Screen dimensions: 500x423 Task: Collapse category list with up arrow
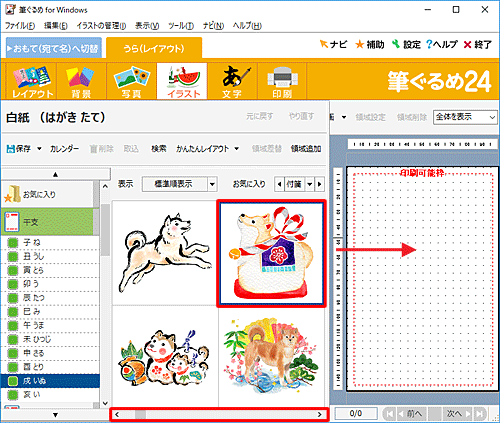click(55, 174)
